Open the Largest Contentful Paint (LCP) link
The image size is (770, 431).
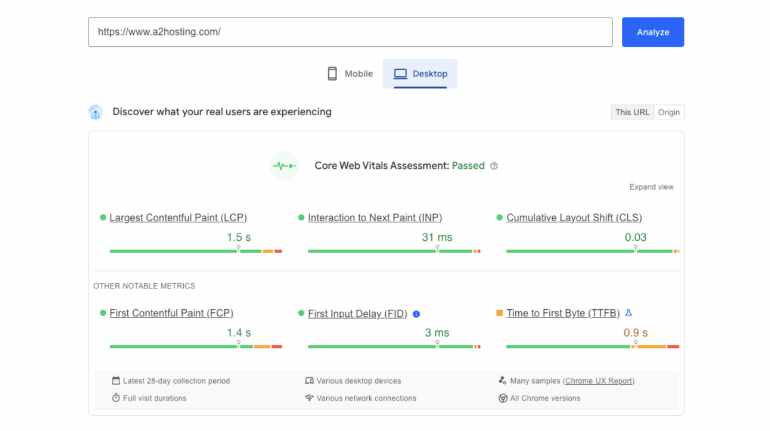(x=178, y=217)
